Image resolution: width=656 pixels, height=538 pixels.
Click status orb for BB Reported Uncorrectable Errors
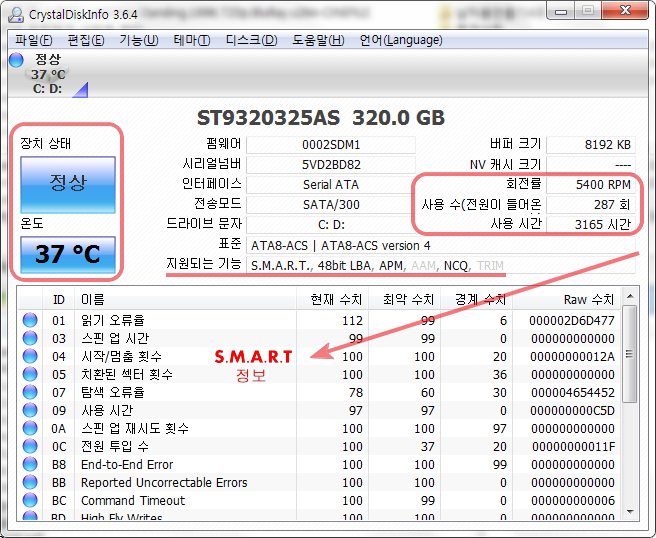click(x=30, y=482)
